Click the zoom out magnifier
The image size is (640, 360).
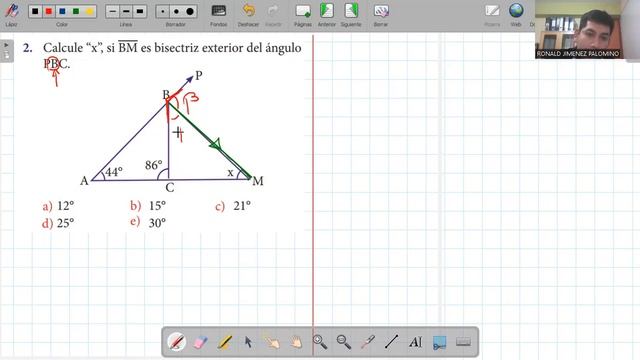click(x=344, y=342)
